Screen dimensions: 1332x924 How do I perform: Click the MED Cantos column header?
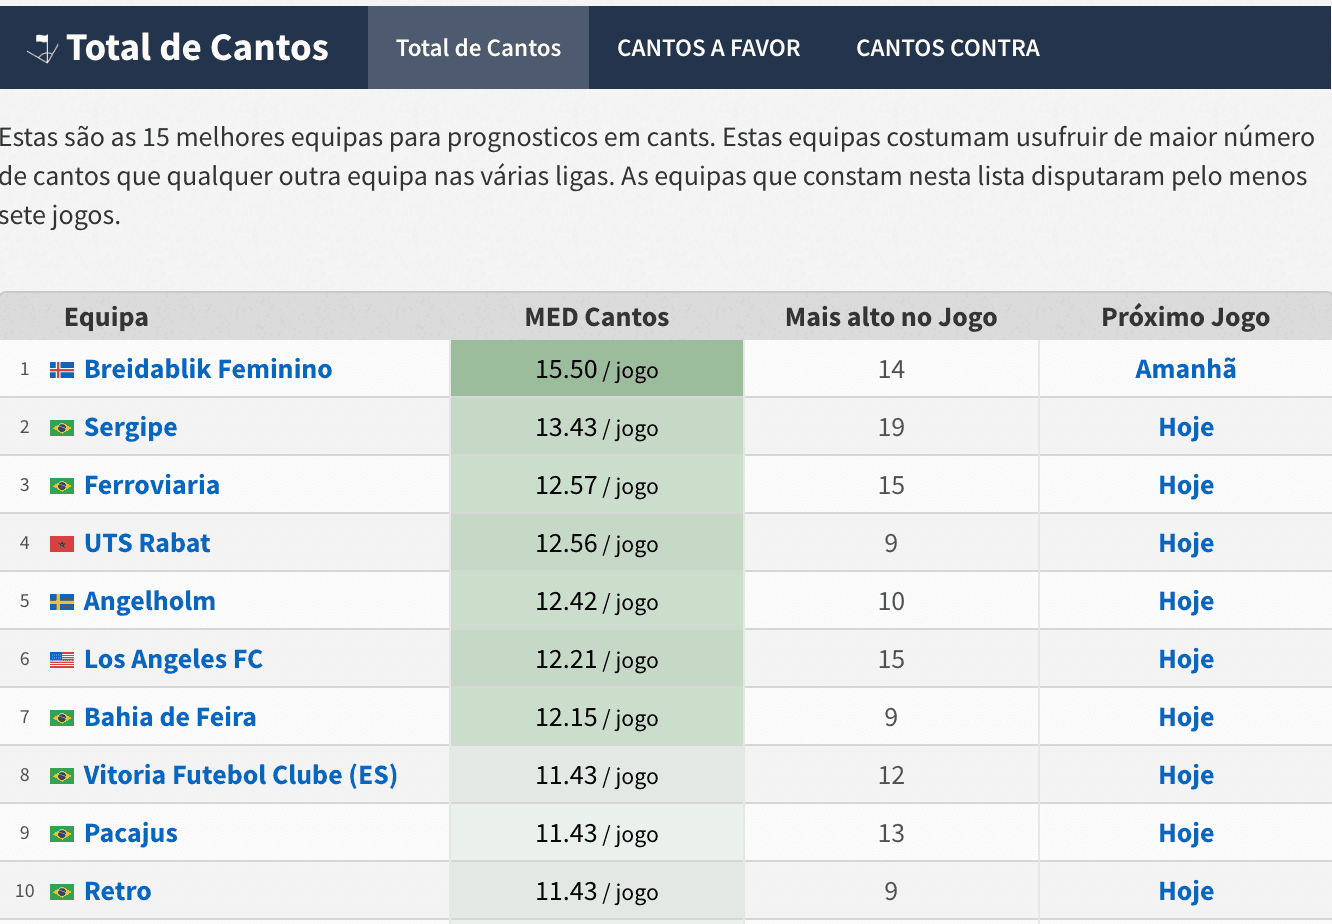pos(597,317)
